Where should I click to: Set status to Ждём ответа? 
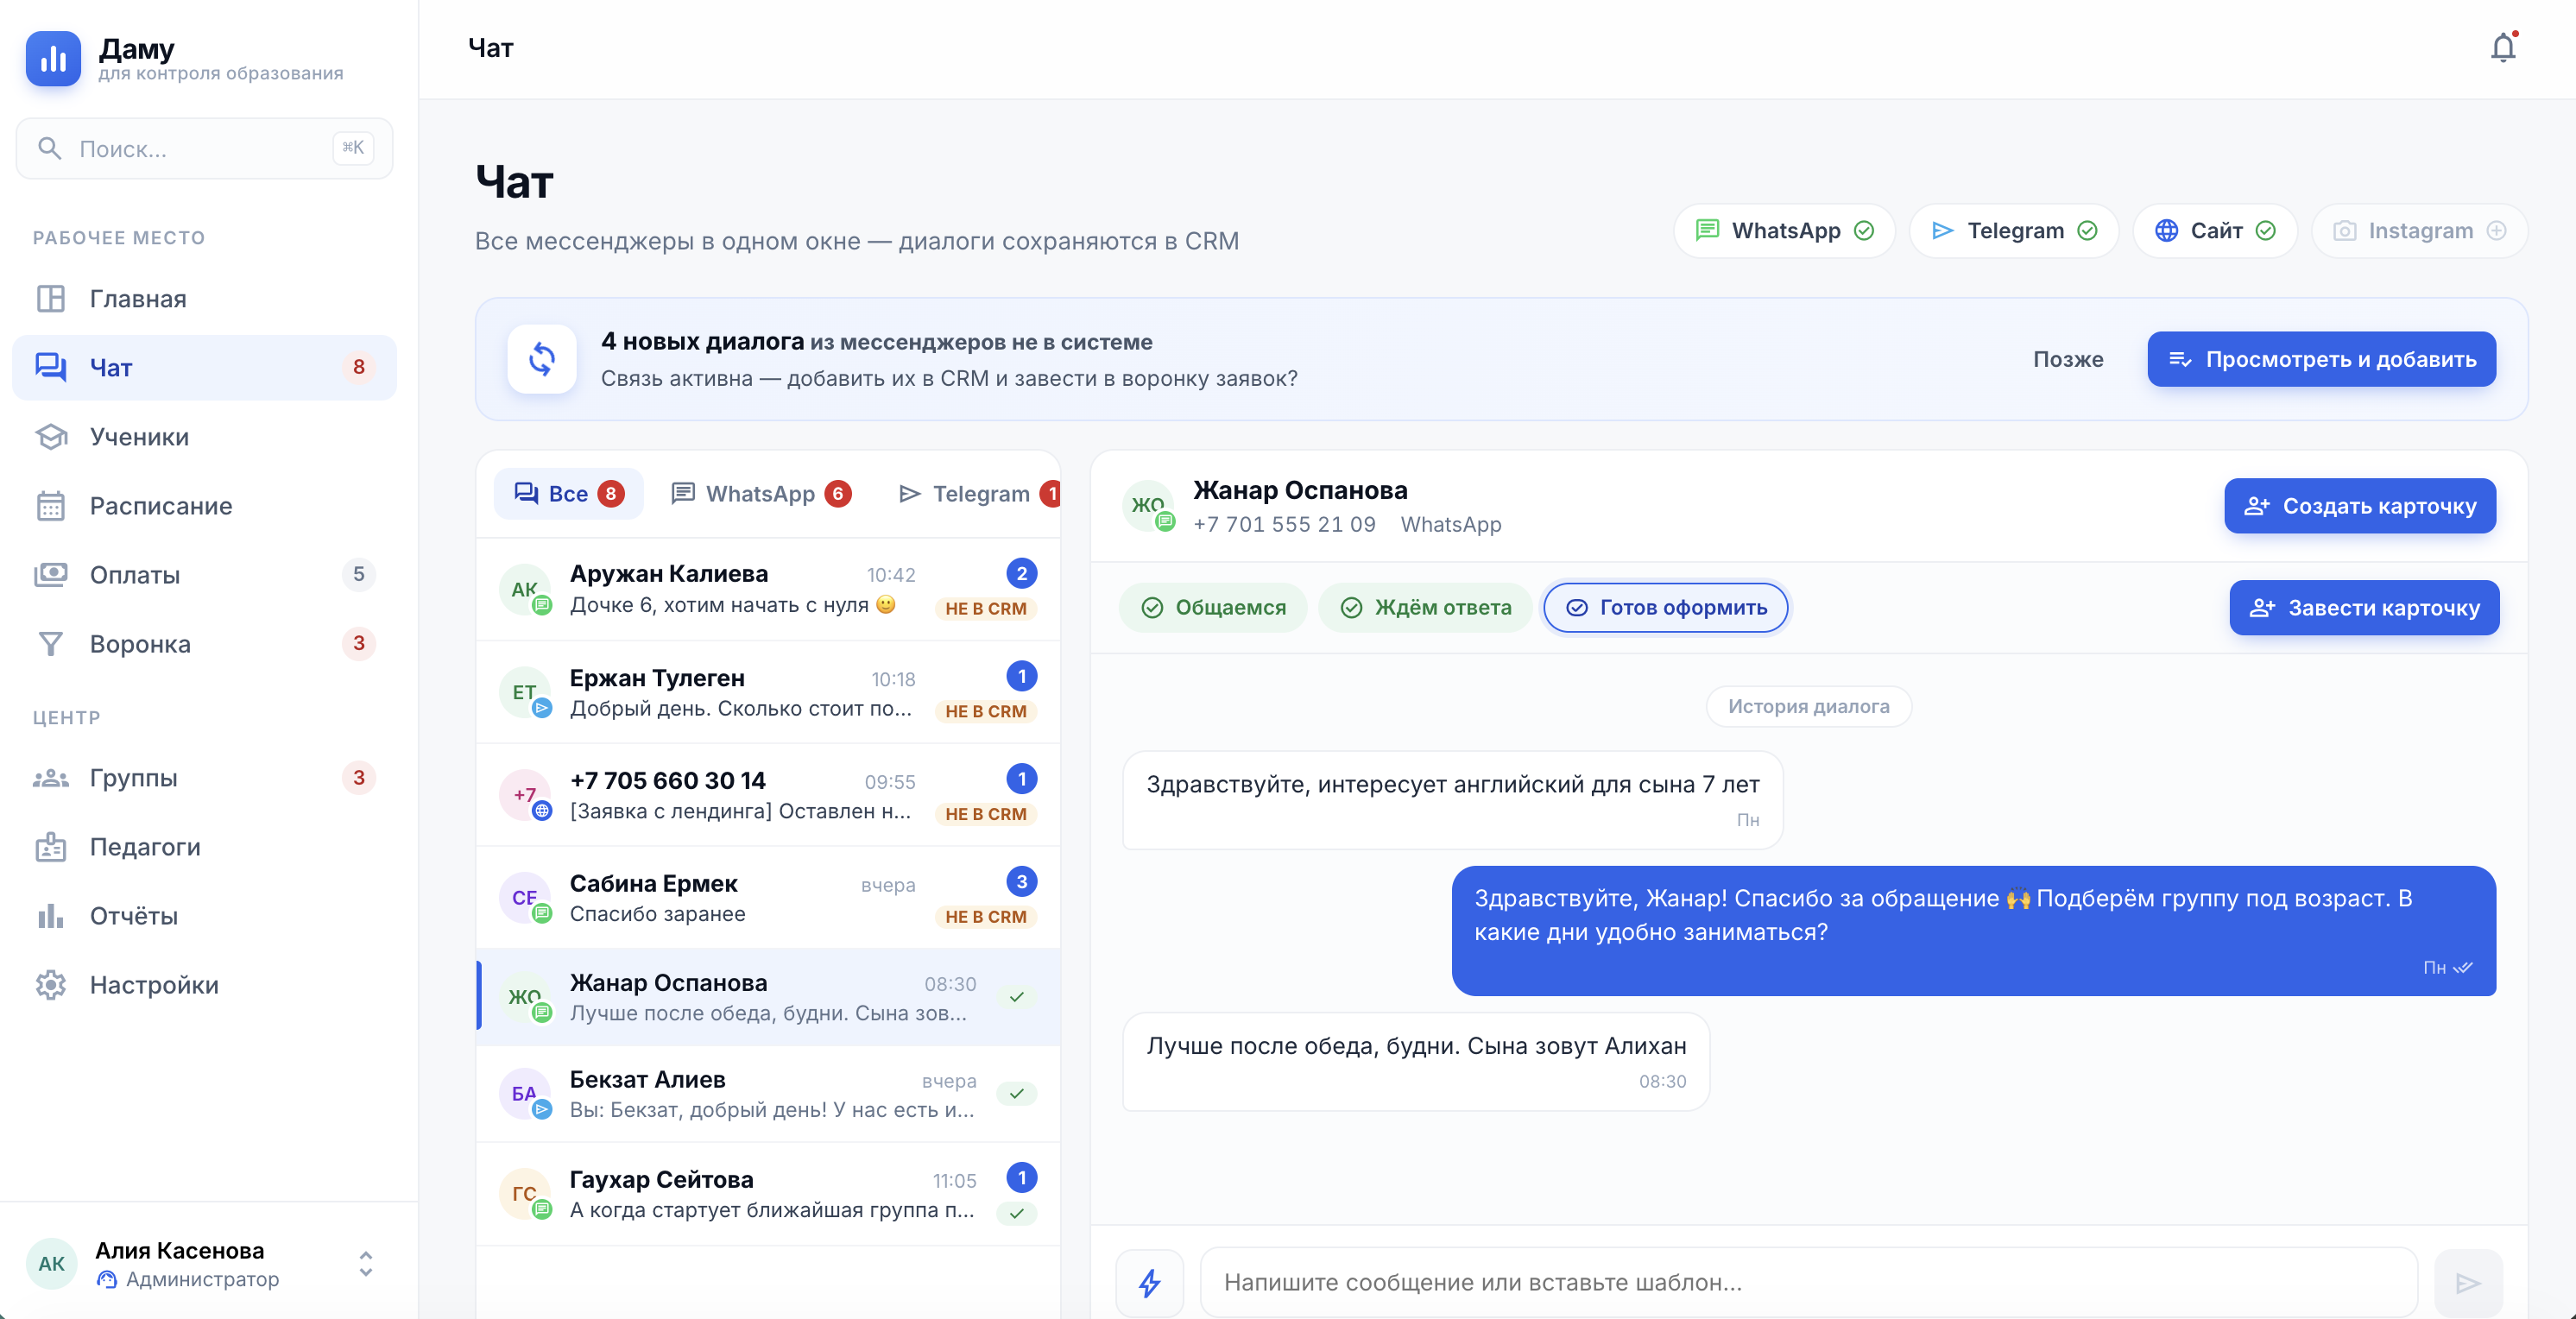coord(1424,608)
